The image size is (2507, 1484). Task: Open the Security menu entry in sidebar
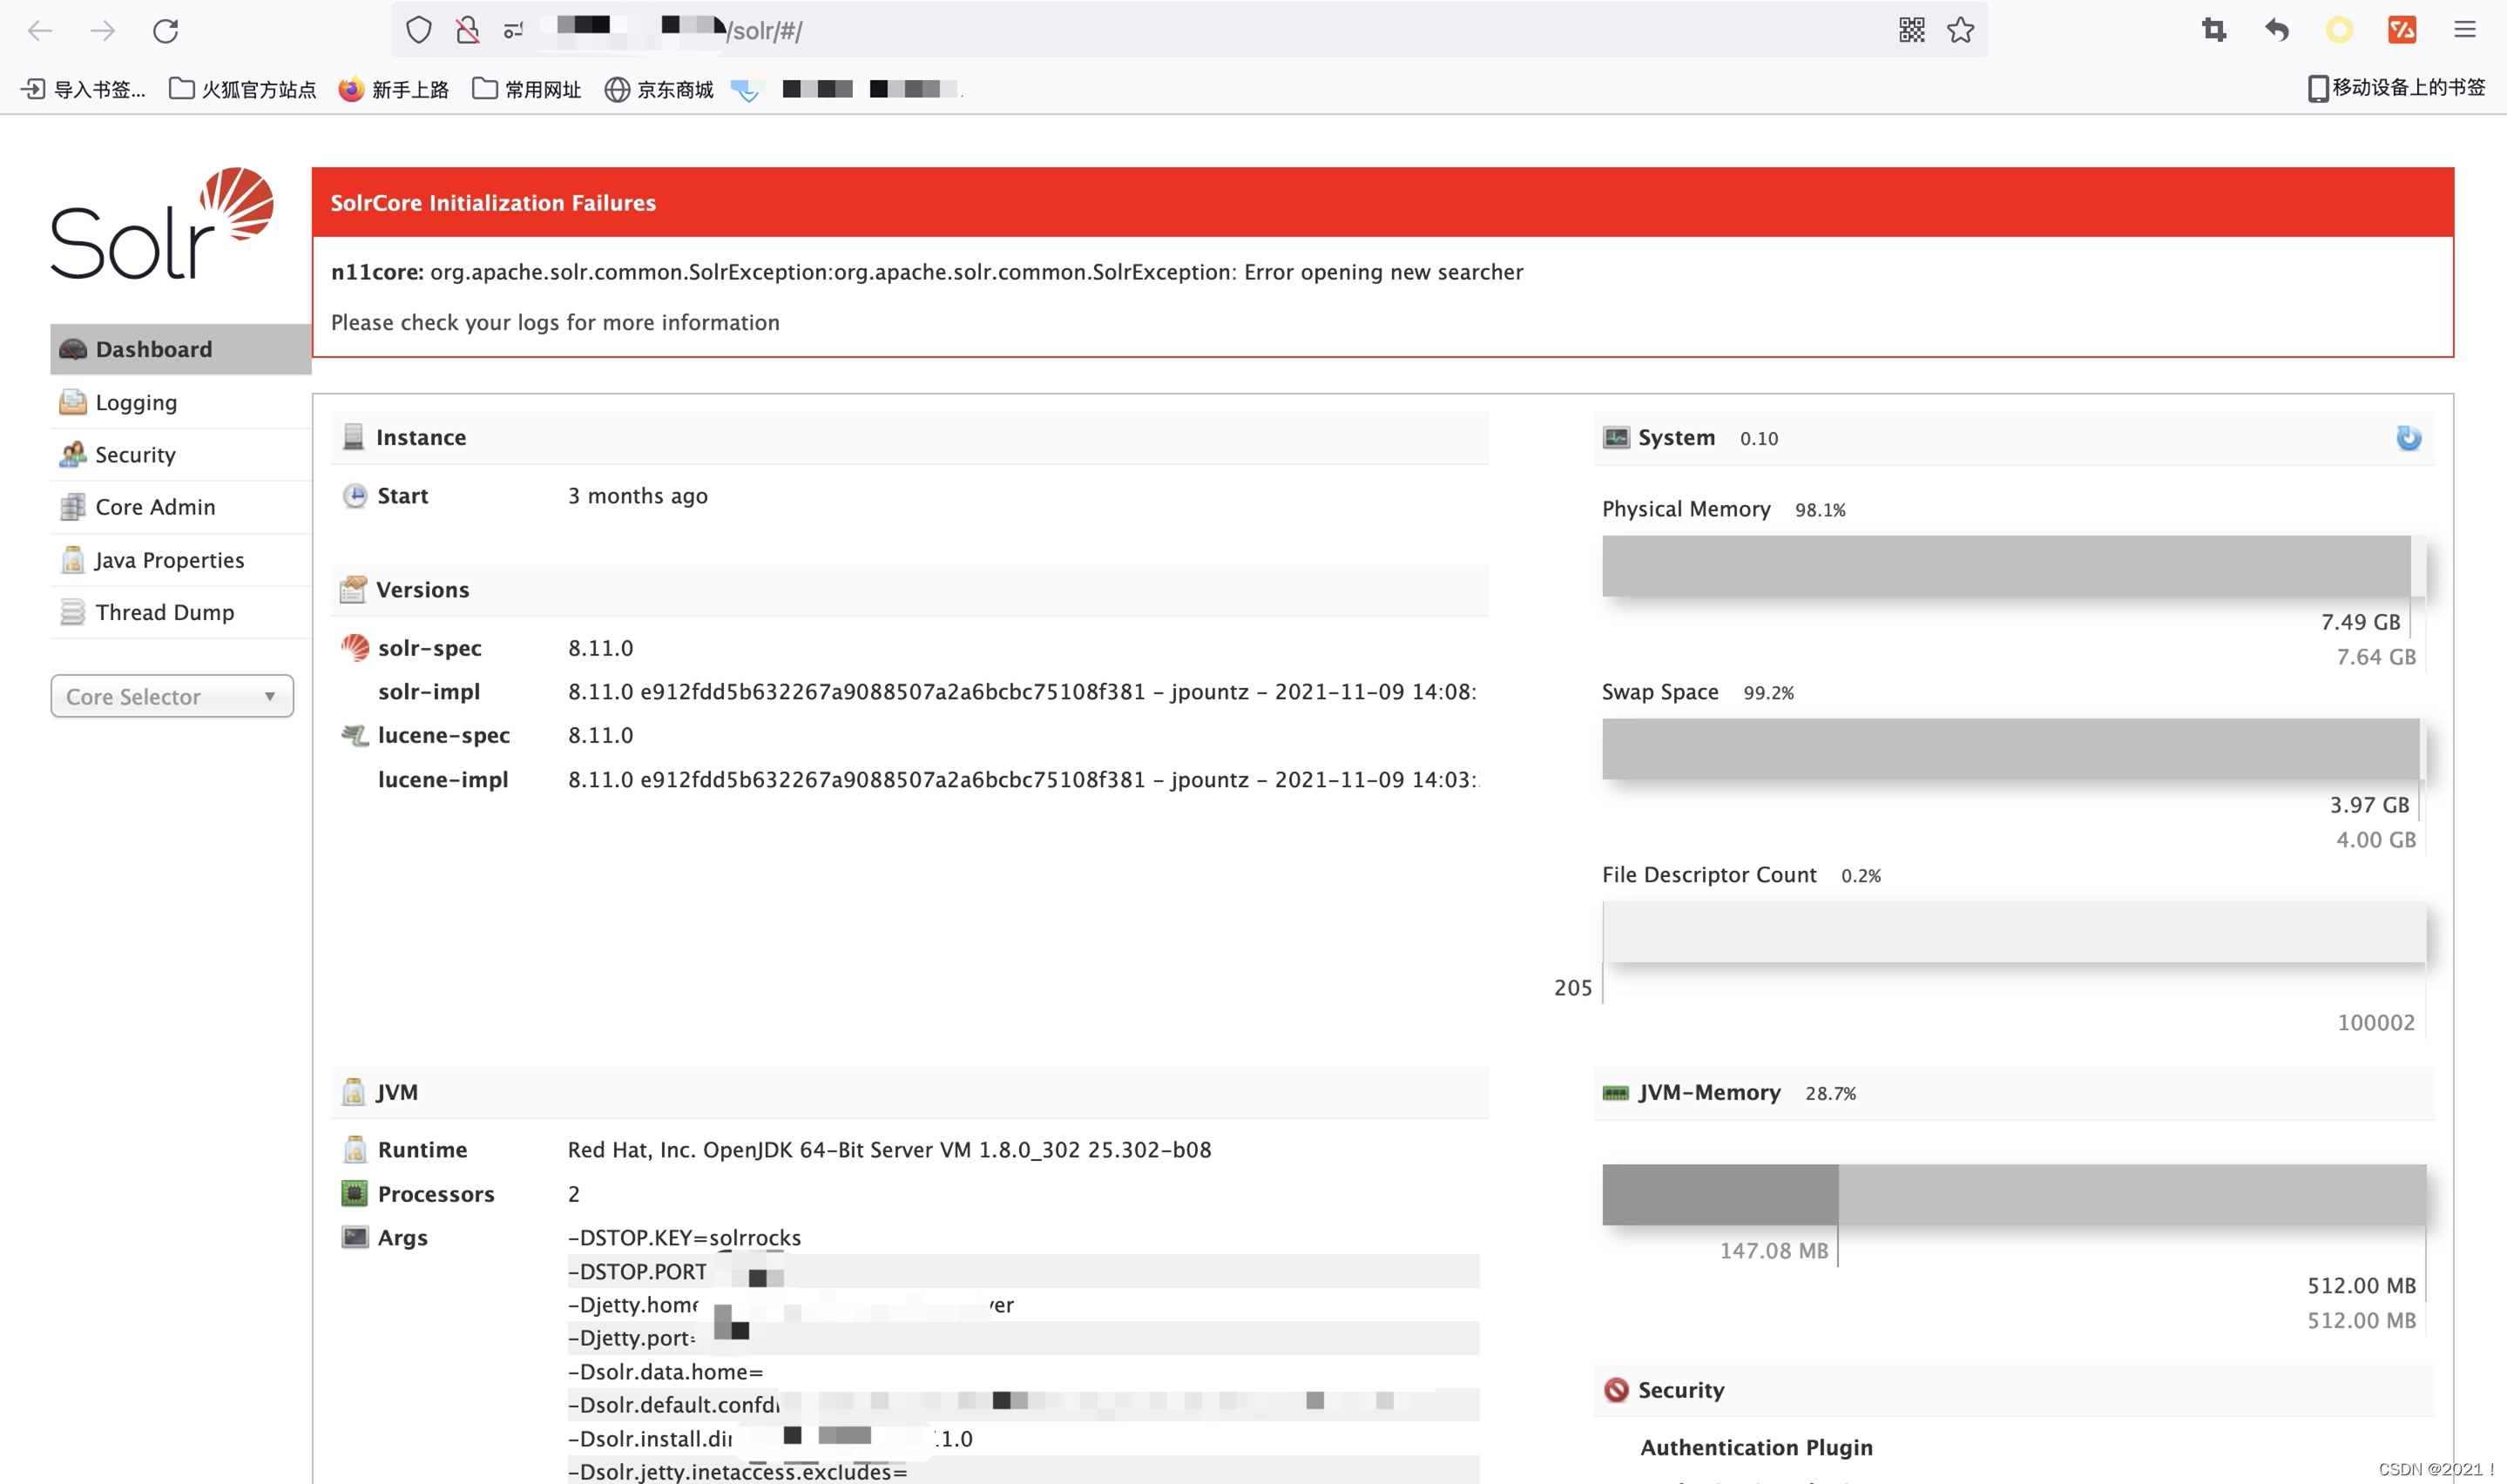pos(180,455)
